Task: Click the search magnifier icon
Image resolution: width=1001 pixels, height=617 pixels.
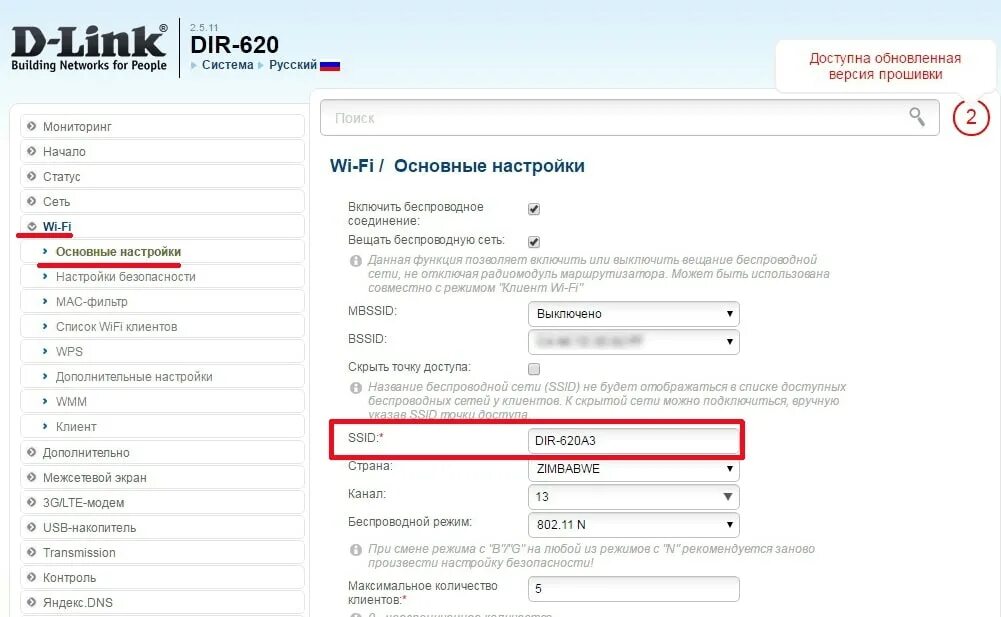Action: [917, 117]
